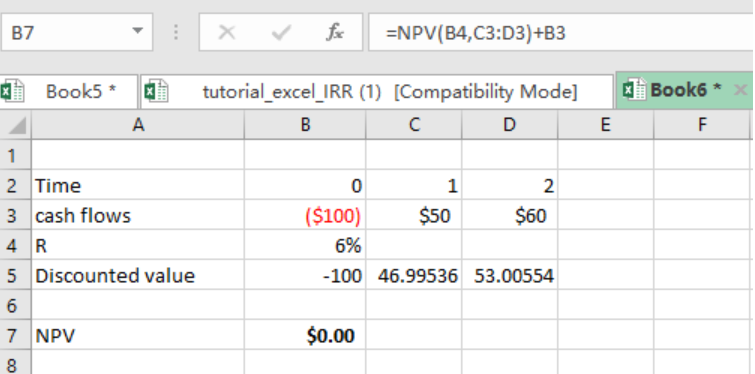
Task: Select row 3 header
Action: (15, 215)
